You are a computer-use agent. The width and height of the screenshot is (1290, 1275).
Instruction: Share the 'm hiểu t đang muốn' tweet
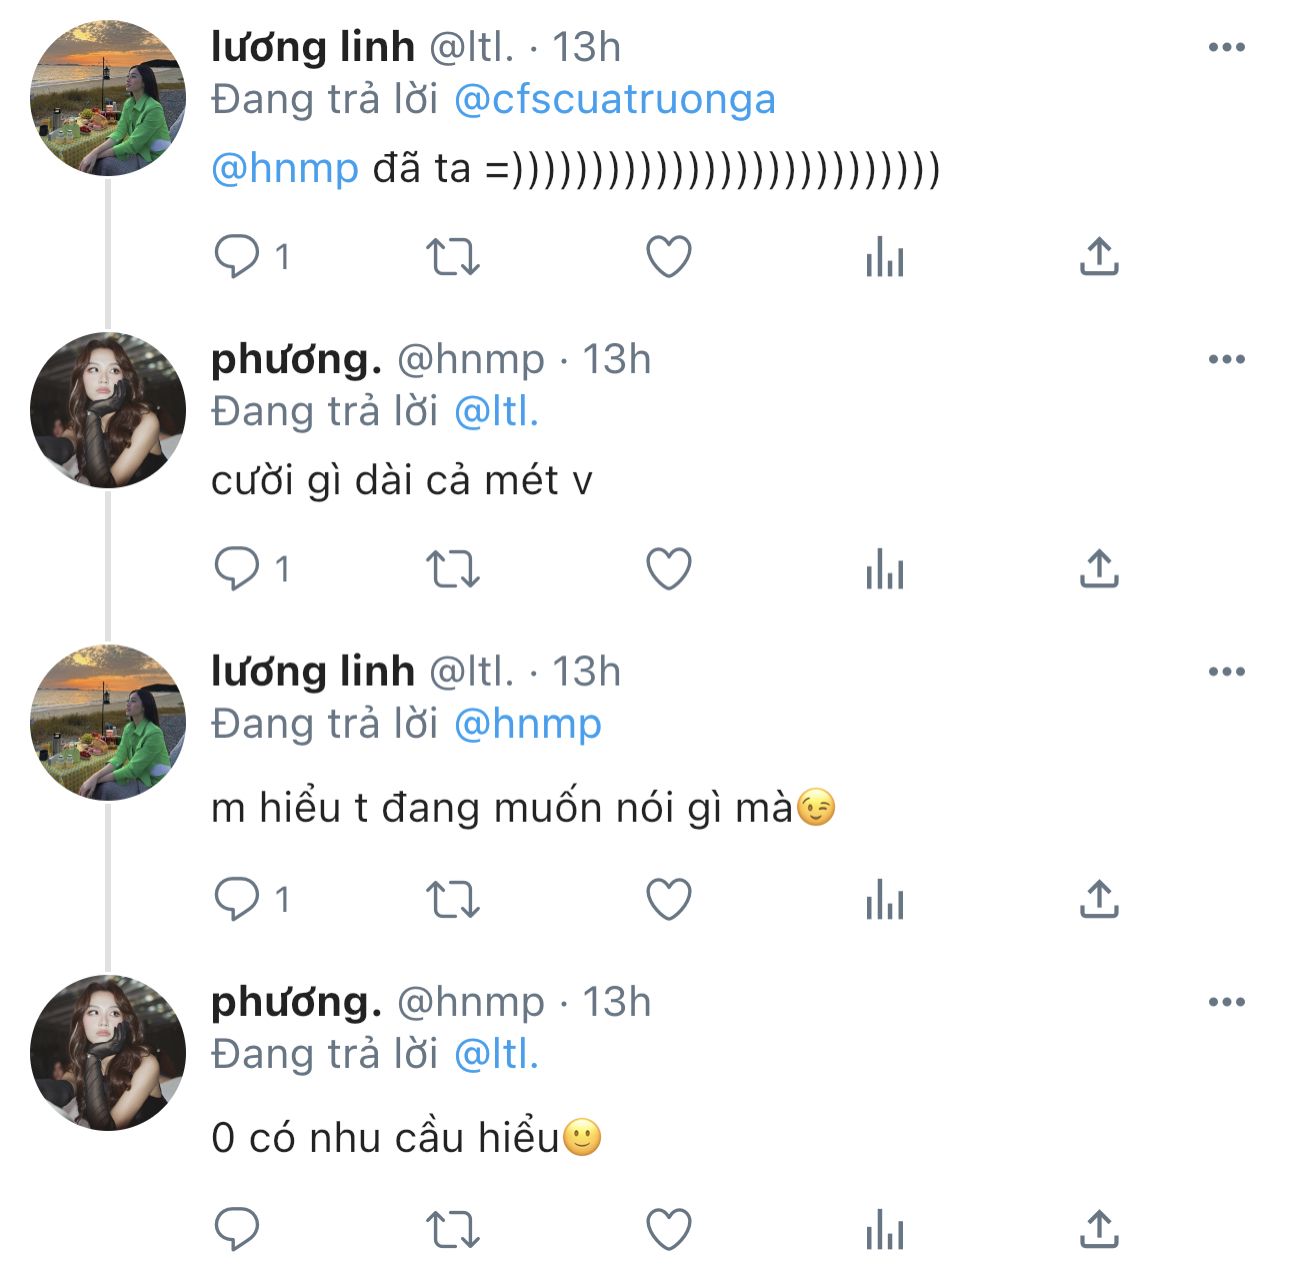tap(1099, 900)
